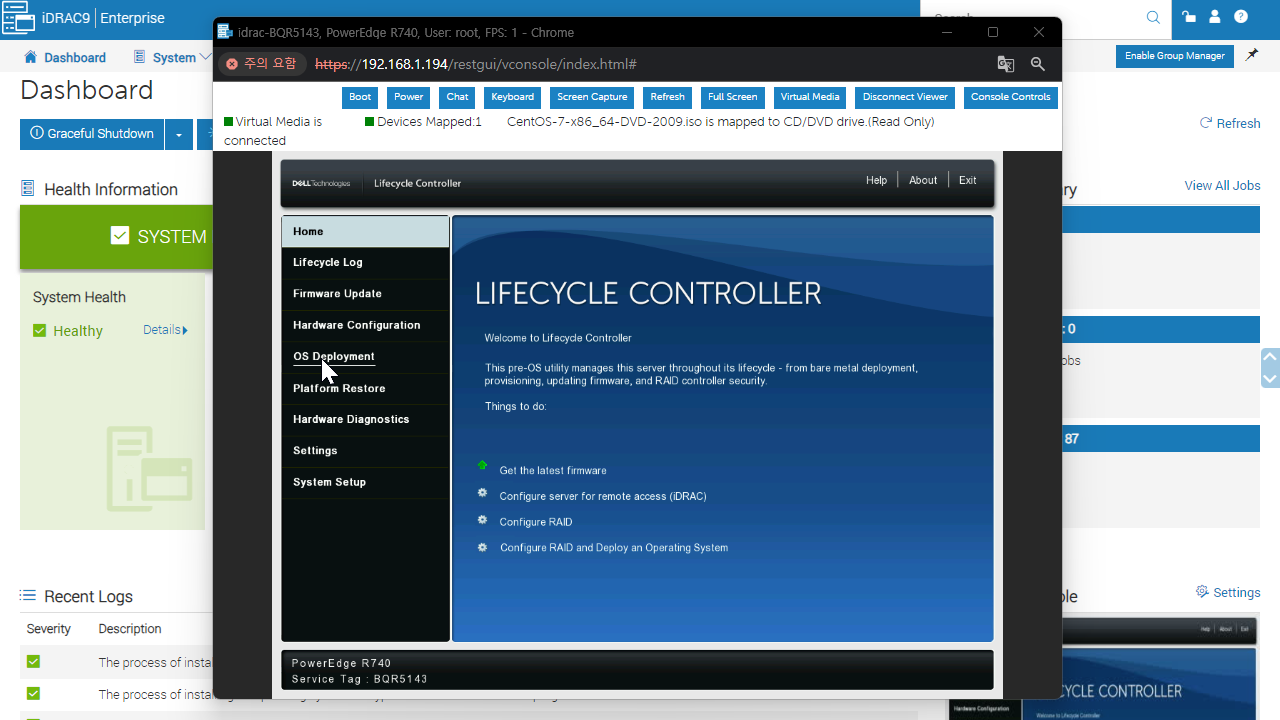This screenshot has height=720, width=1280.
Task: Click gear icon beside RAID and Deploy item
Action: point(482,547)
